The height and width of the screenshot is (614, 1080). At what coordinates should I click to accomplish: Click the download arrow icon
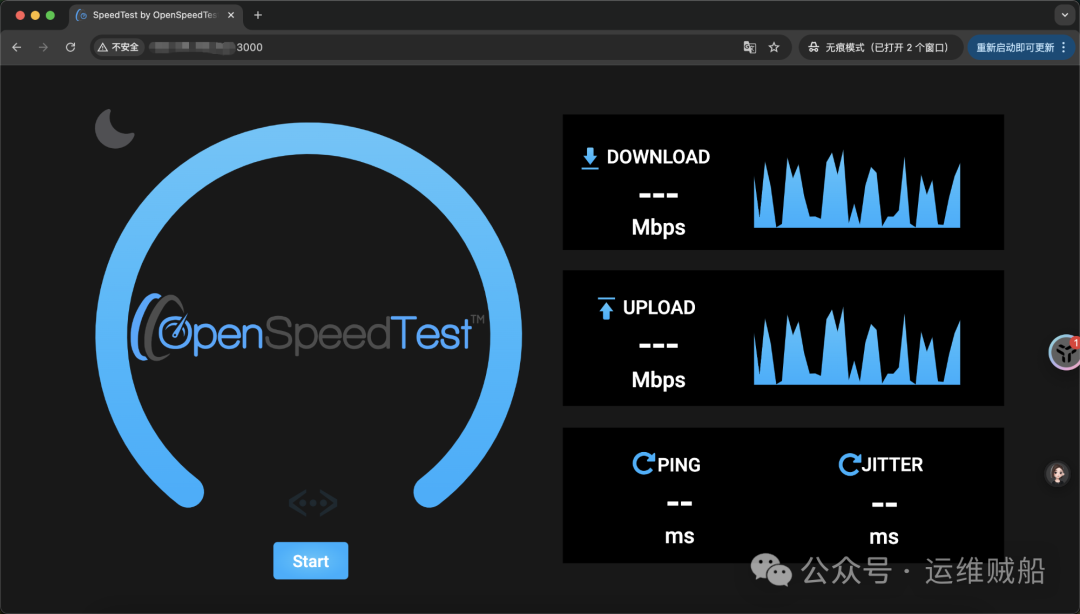590,158
